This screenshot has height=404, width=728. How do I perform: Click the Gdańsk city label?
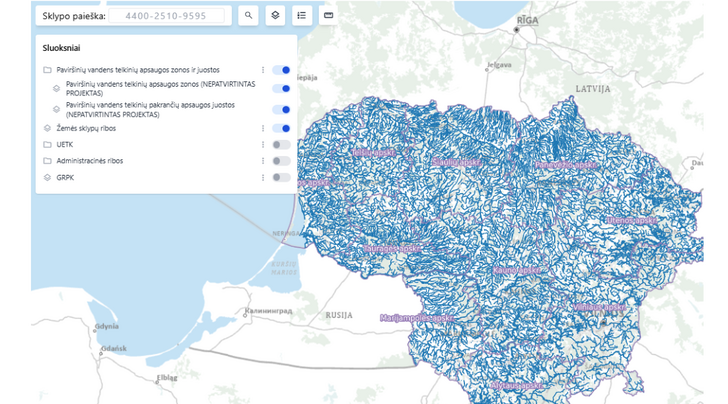coord(114,348)
